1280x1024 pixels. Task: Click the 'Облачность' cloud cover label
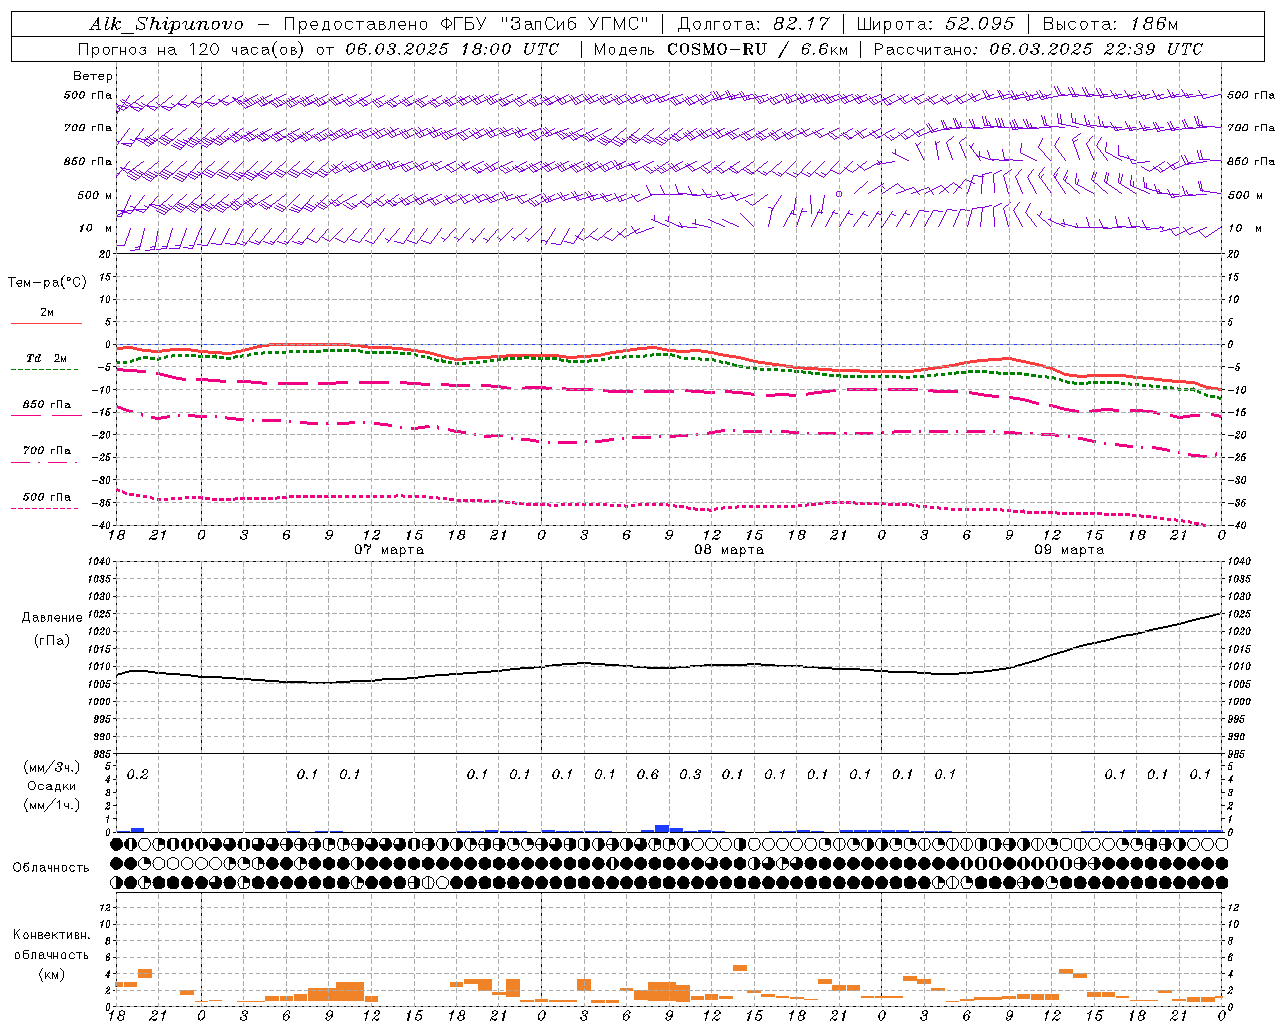pyautogui.click(x=51, y=868)
